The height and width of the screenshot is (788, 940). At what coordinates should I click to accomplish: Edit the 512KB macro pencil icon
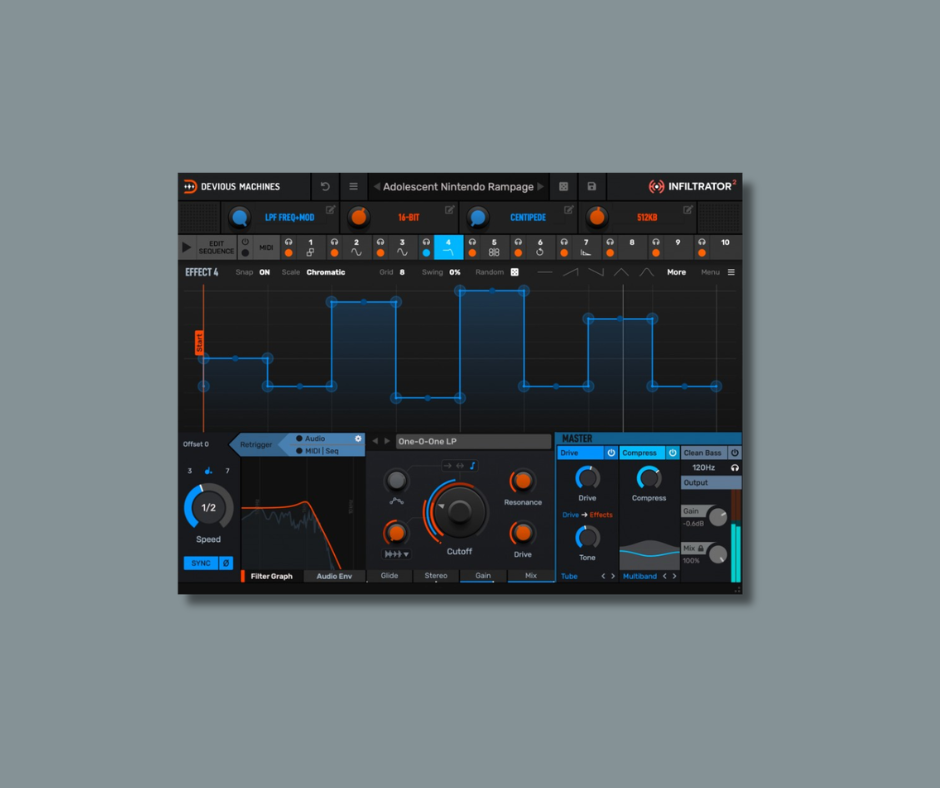coord(688,209)
